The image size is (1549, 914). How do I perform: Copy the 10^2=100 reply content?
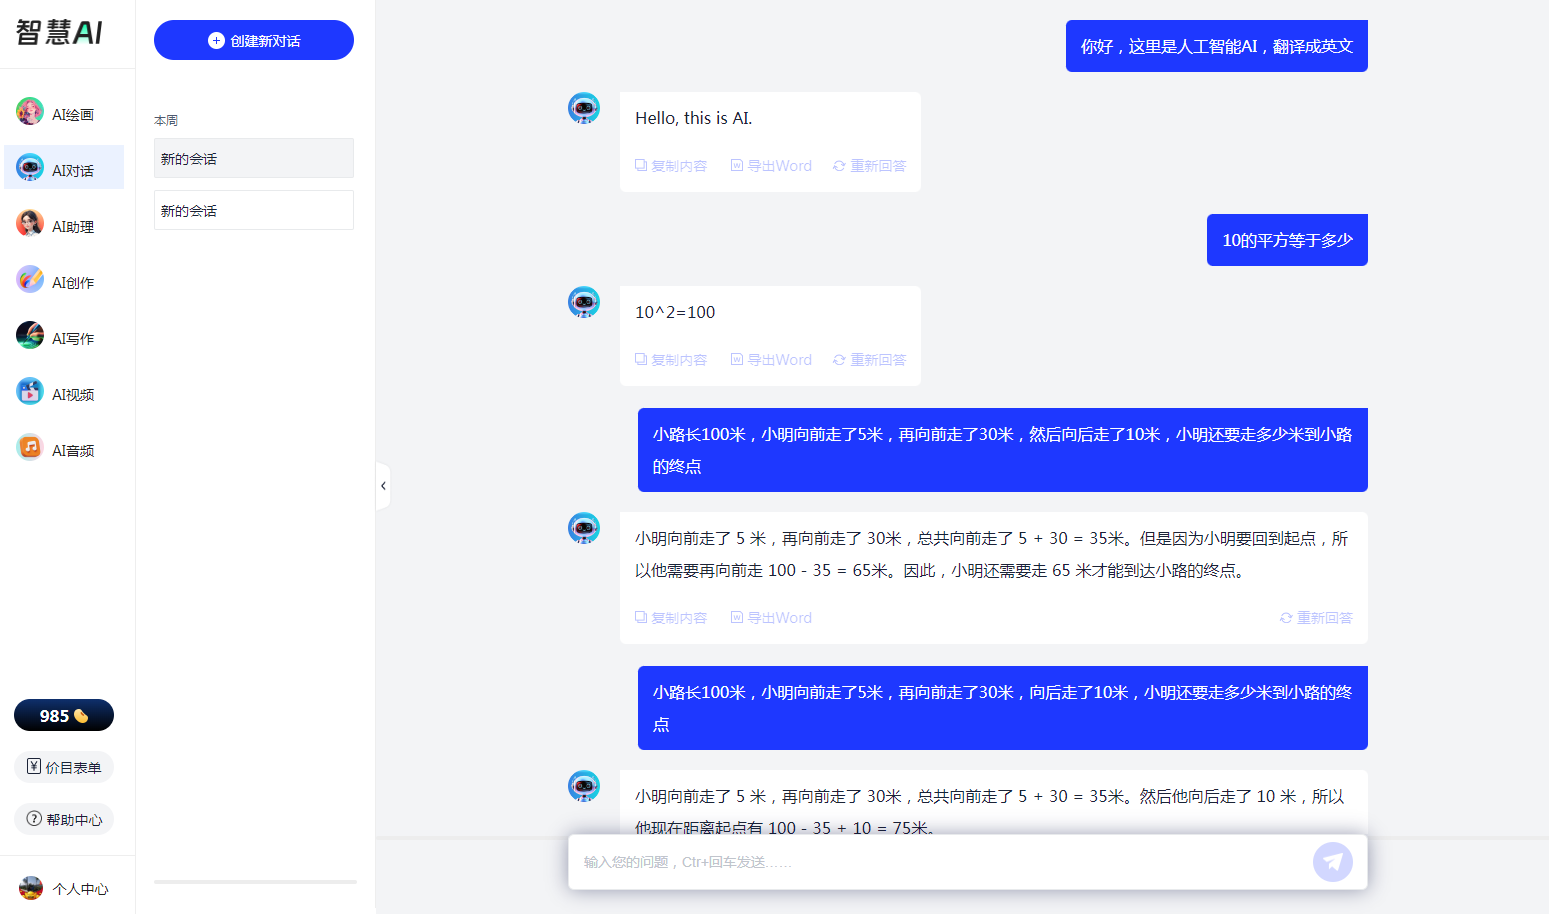click(x=671, y=359)
